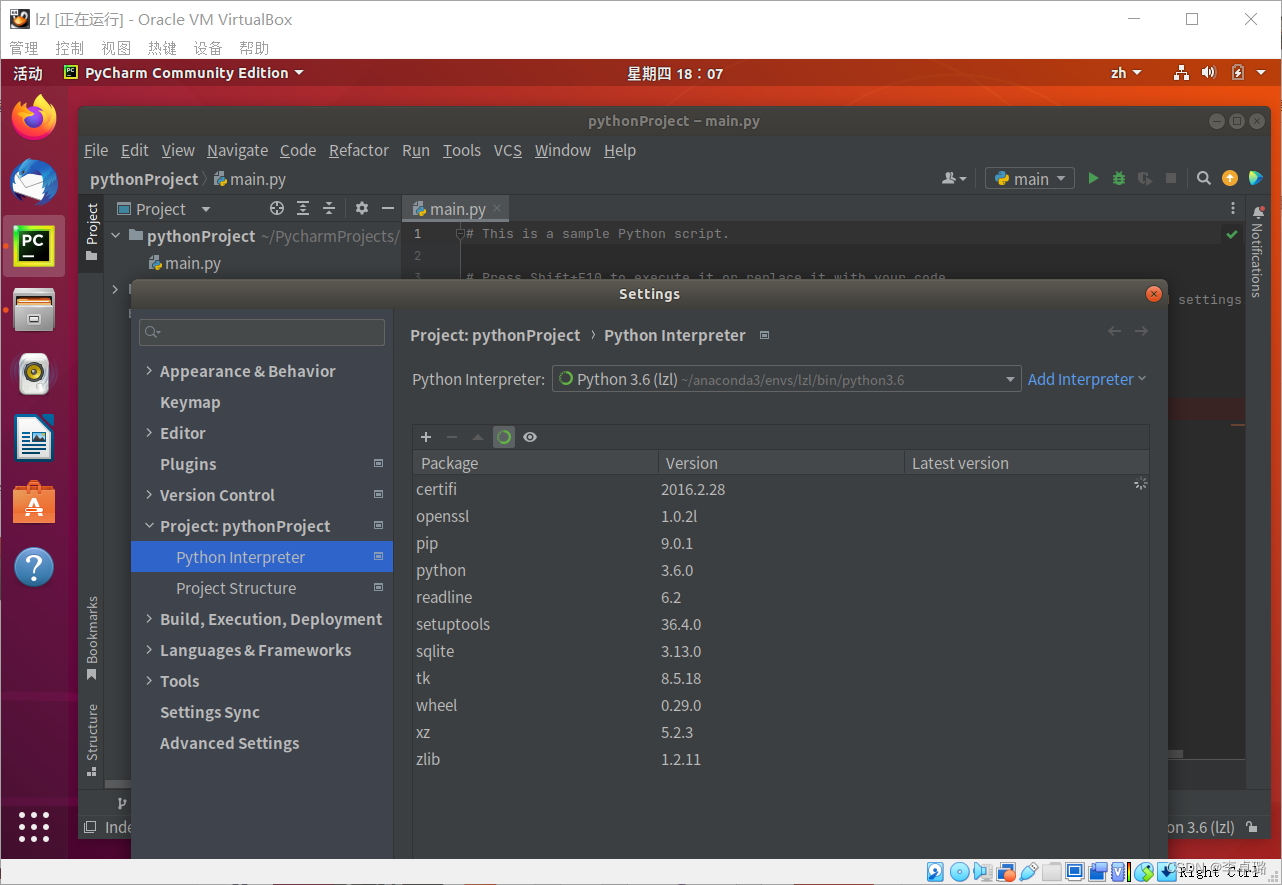Click the Run with Coverage icon
1282x885 pixels.
[1145, 178]
